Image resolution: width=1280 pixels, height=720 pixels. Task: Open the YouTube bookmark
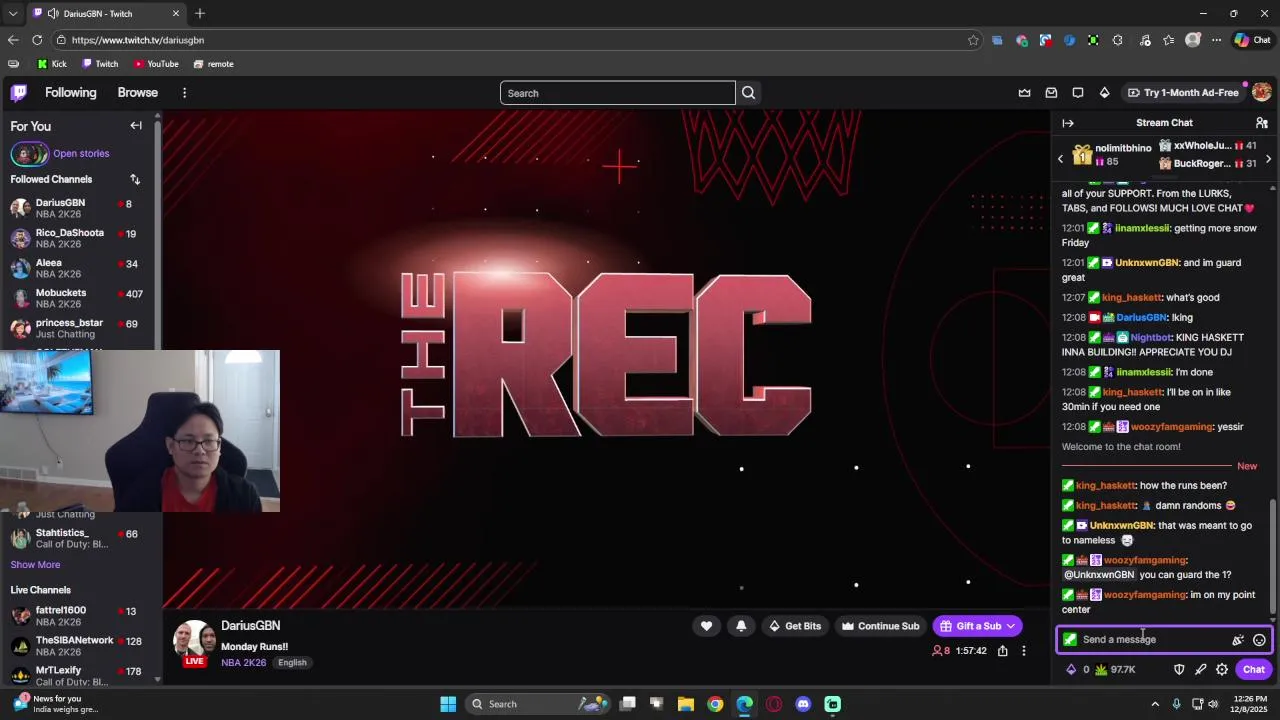(156, 64)
